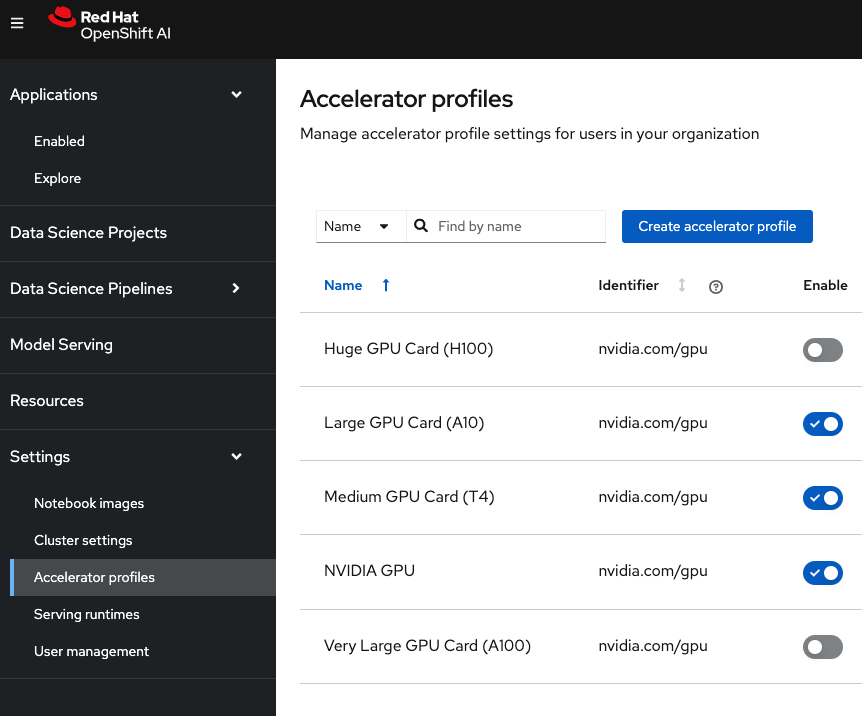
Task: Enable the Very Large GPU Card (A100) profile
Action: (822, 647)
